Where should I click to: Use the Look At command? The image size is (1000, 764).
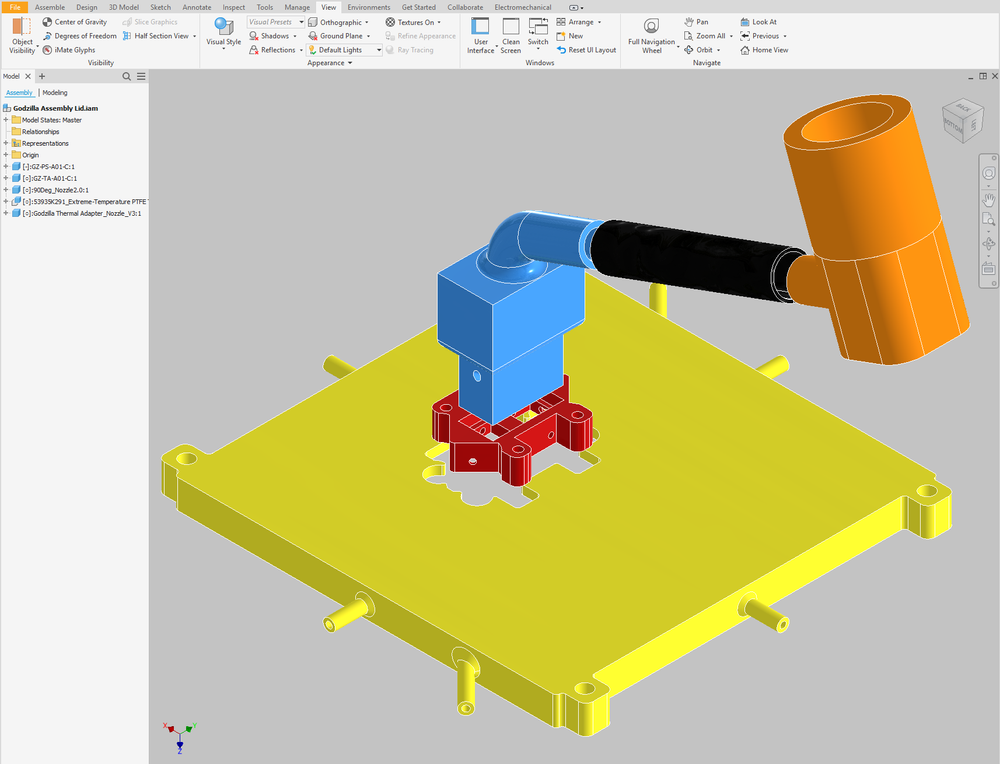click(x=758, y=22)
